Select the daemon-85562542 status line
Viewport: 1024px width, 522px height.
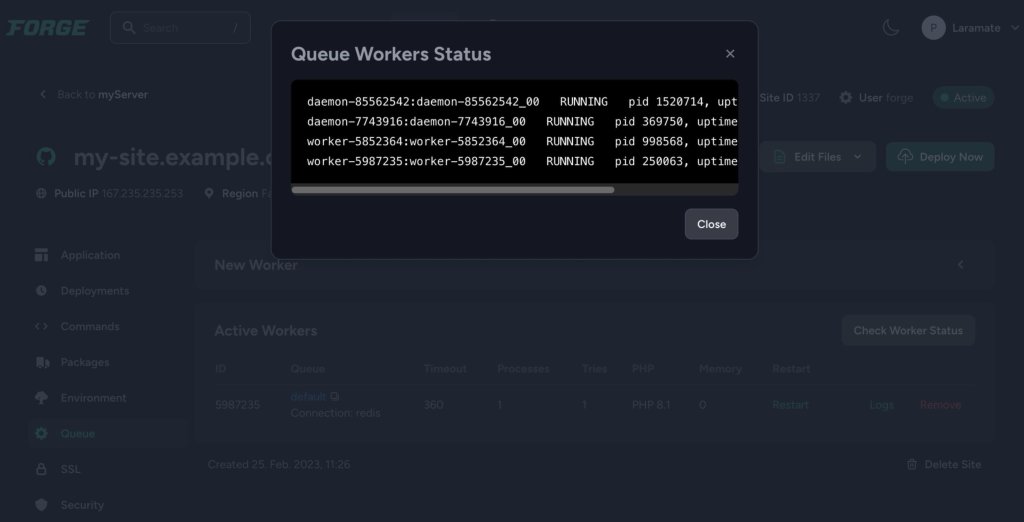522,102
